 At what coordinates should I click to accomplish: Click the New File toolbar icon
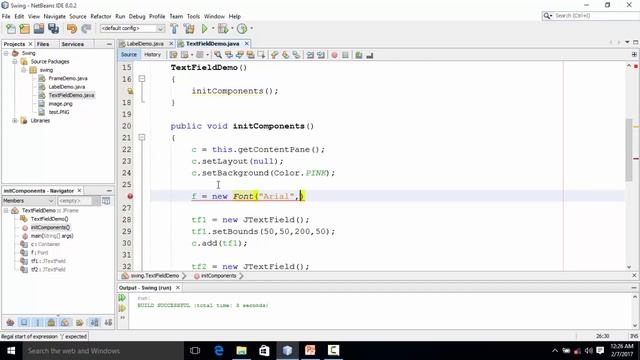(11, 29)
